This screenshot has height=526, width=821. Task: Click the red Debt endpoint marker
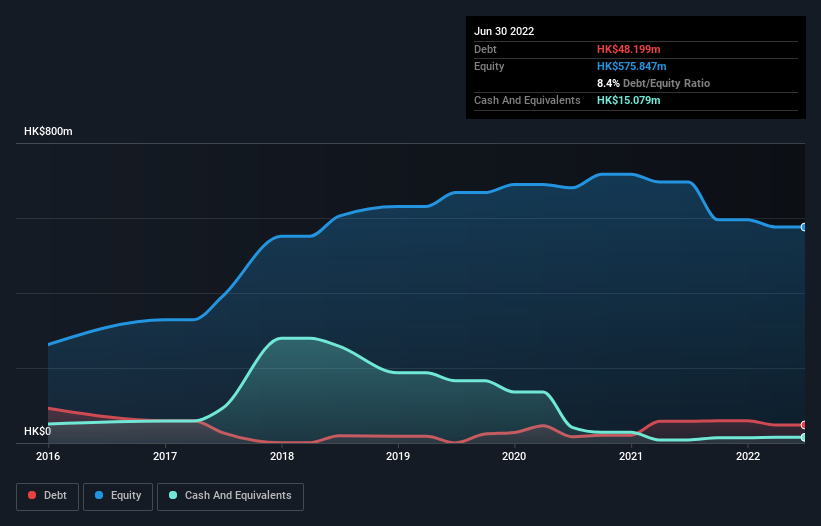804,425
